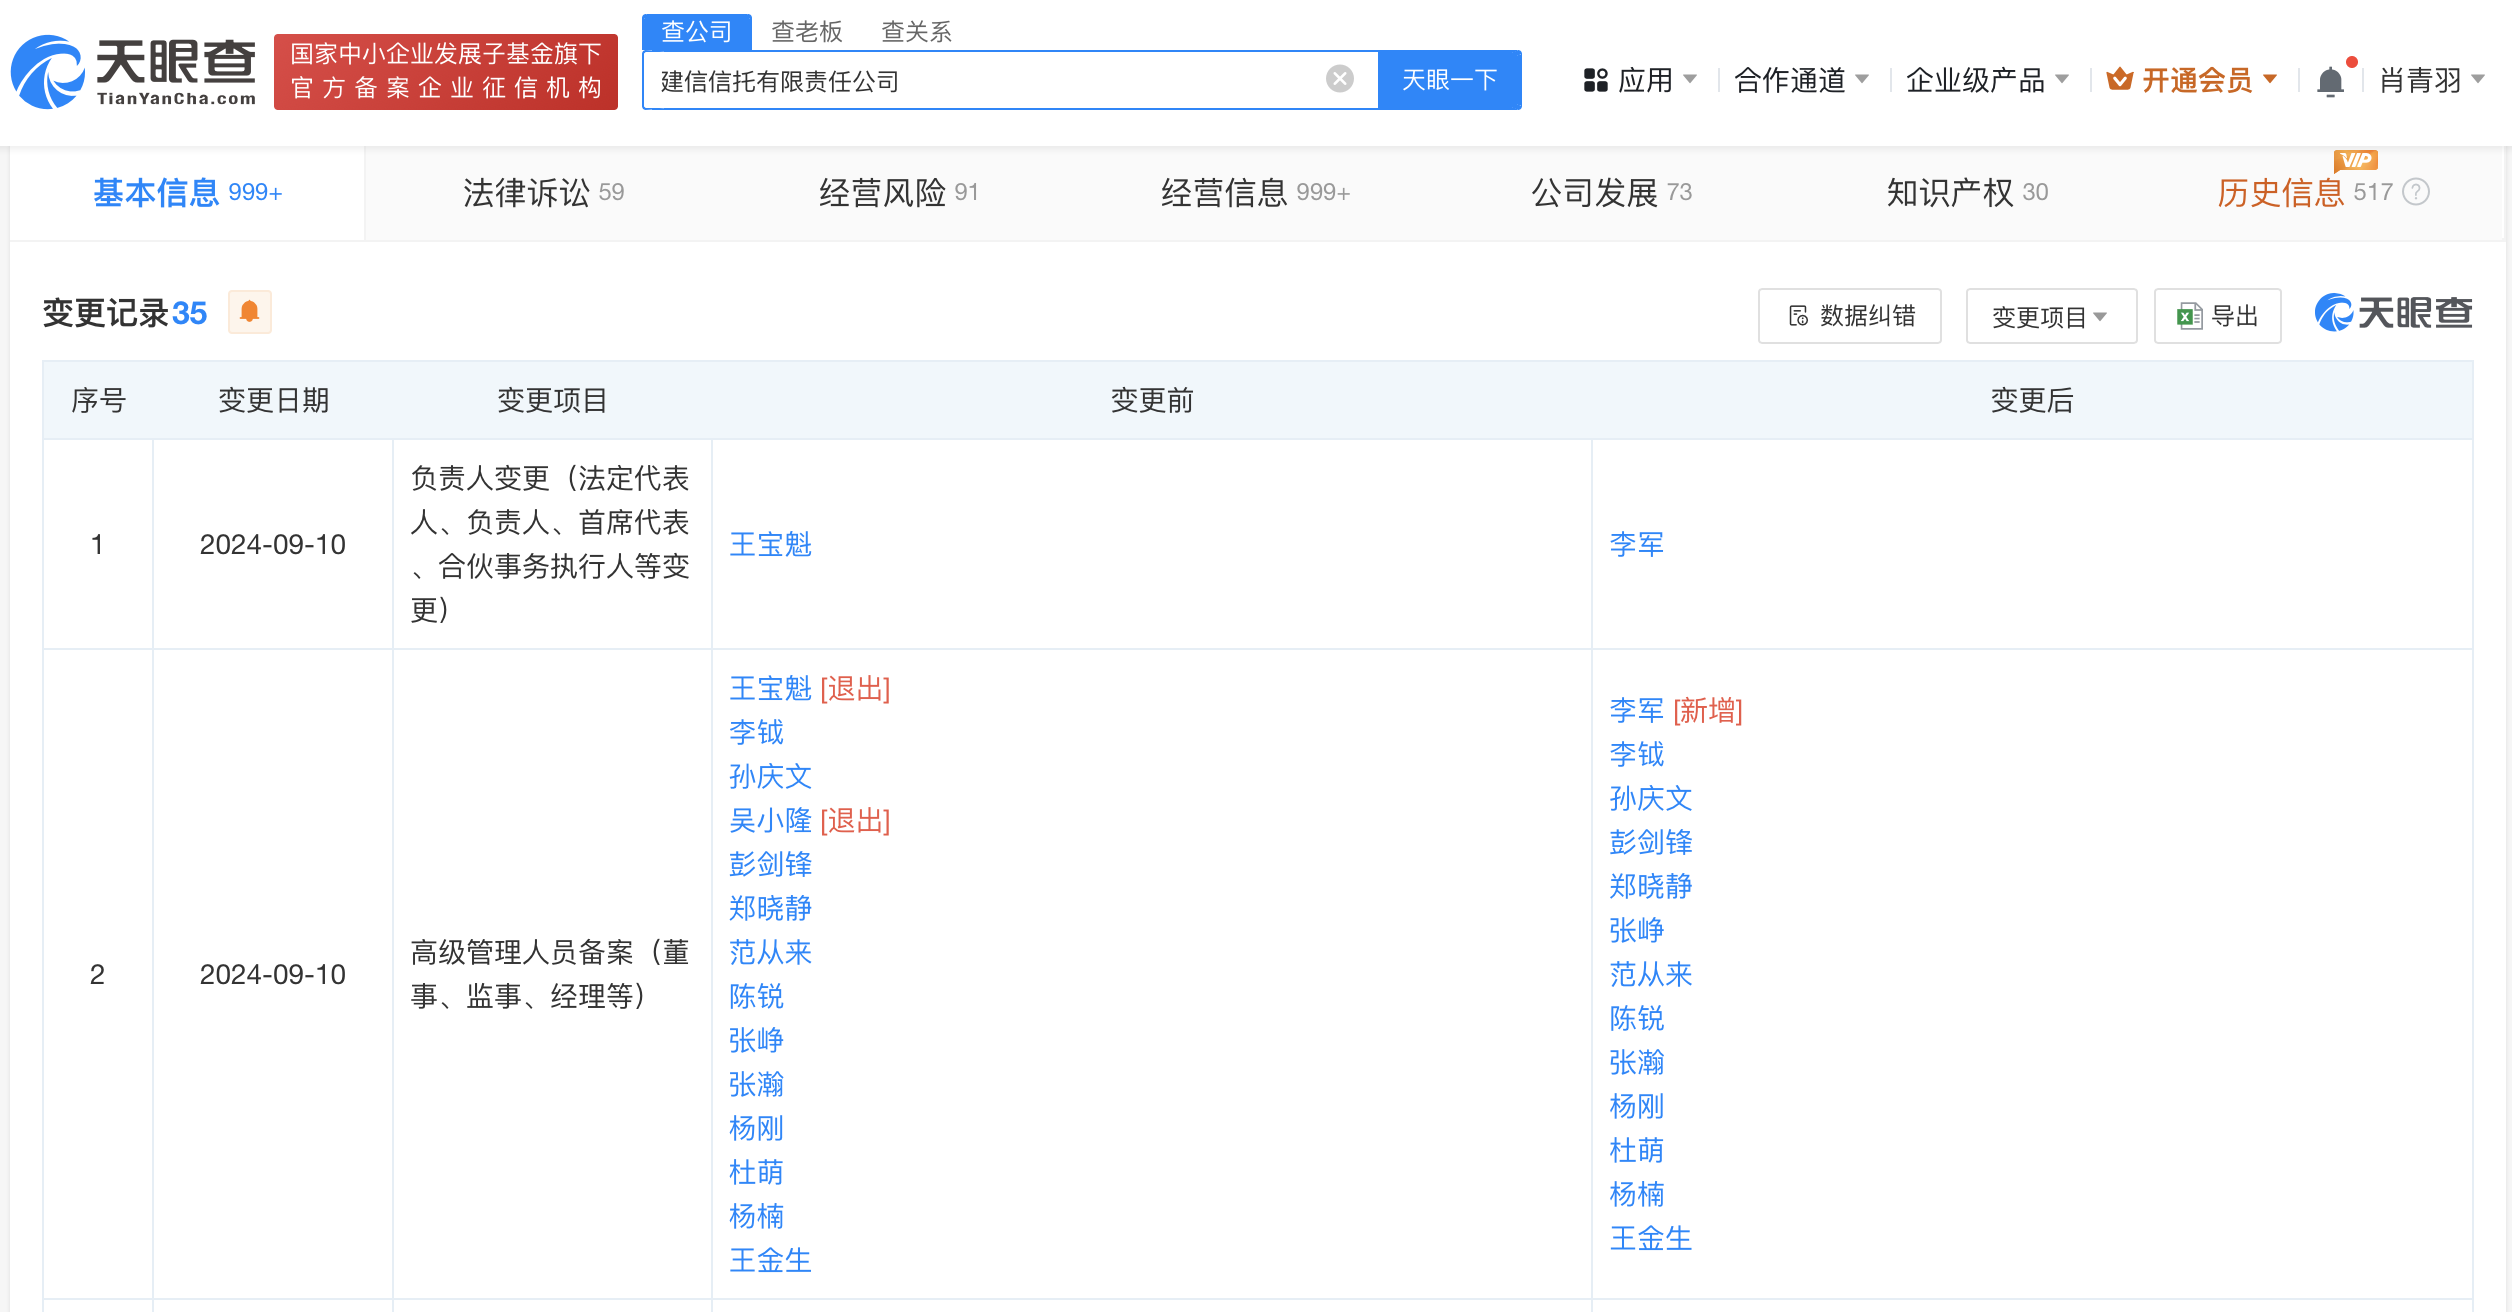Open 郑晓静 link in 变更后 column
2512x1312 pixels.
point(1650,886)
